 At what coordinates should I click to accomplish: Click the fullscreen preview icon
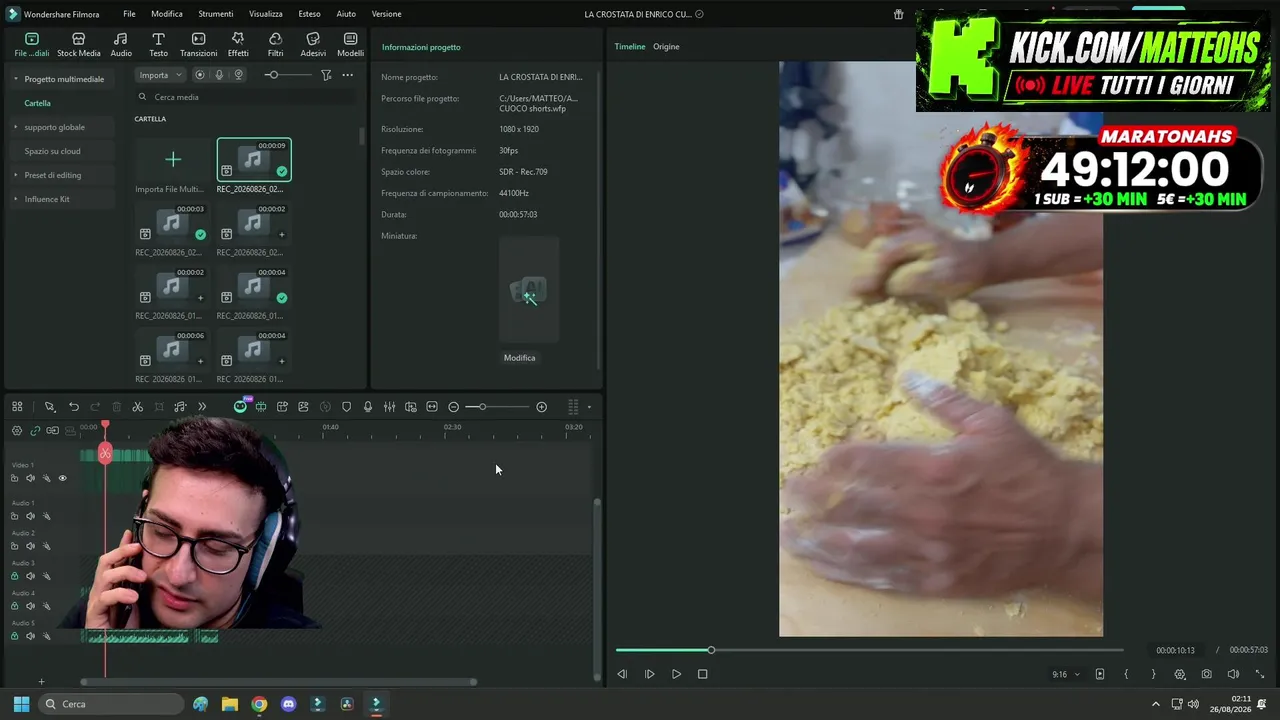pos(1260,674)
